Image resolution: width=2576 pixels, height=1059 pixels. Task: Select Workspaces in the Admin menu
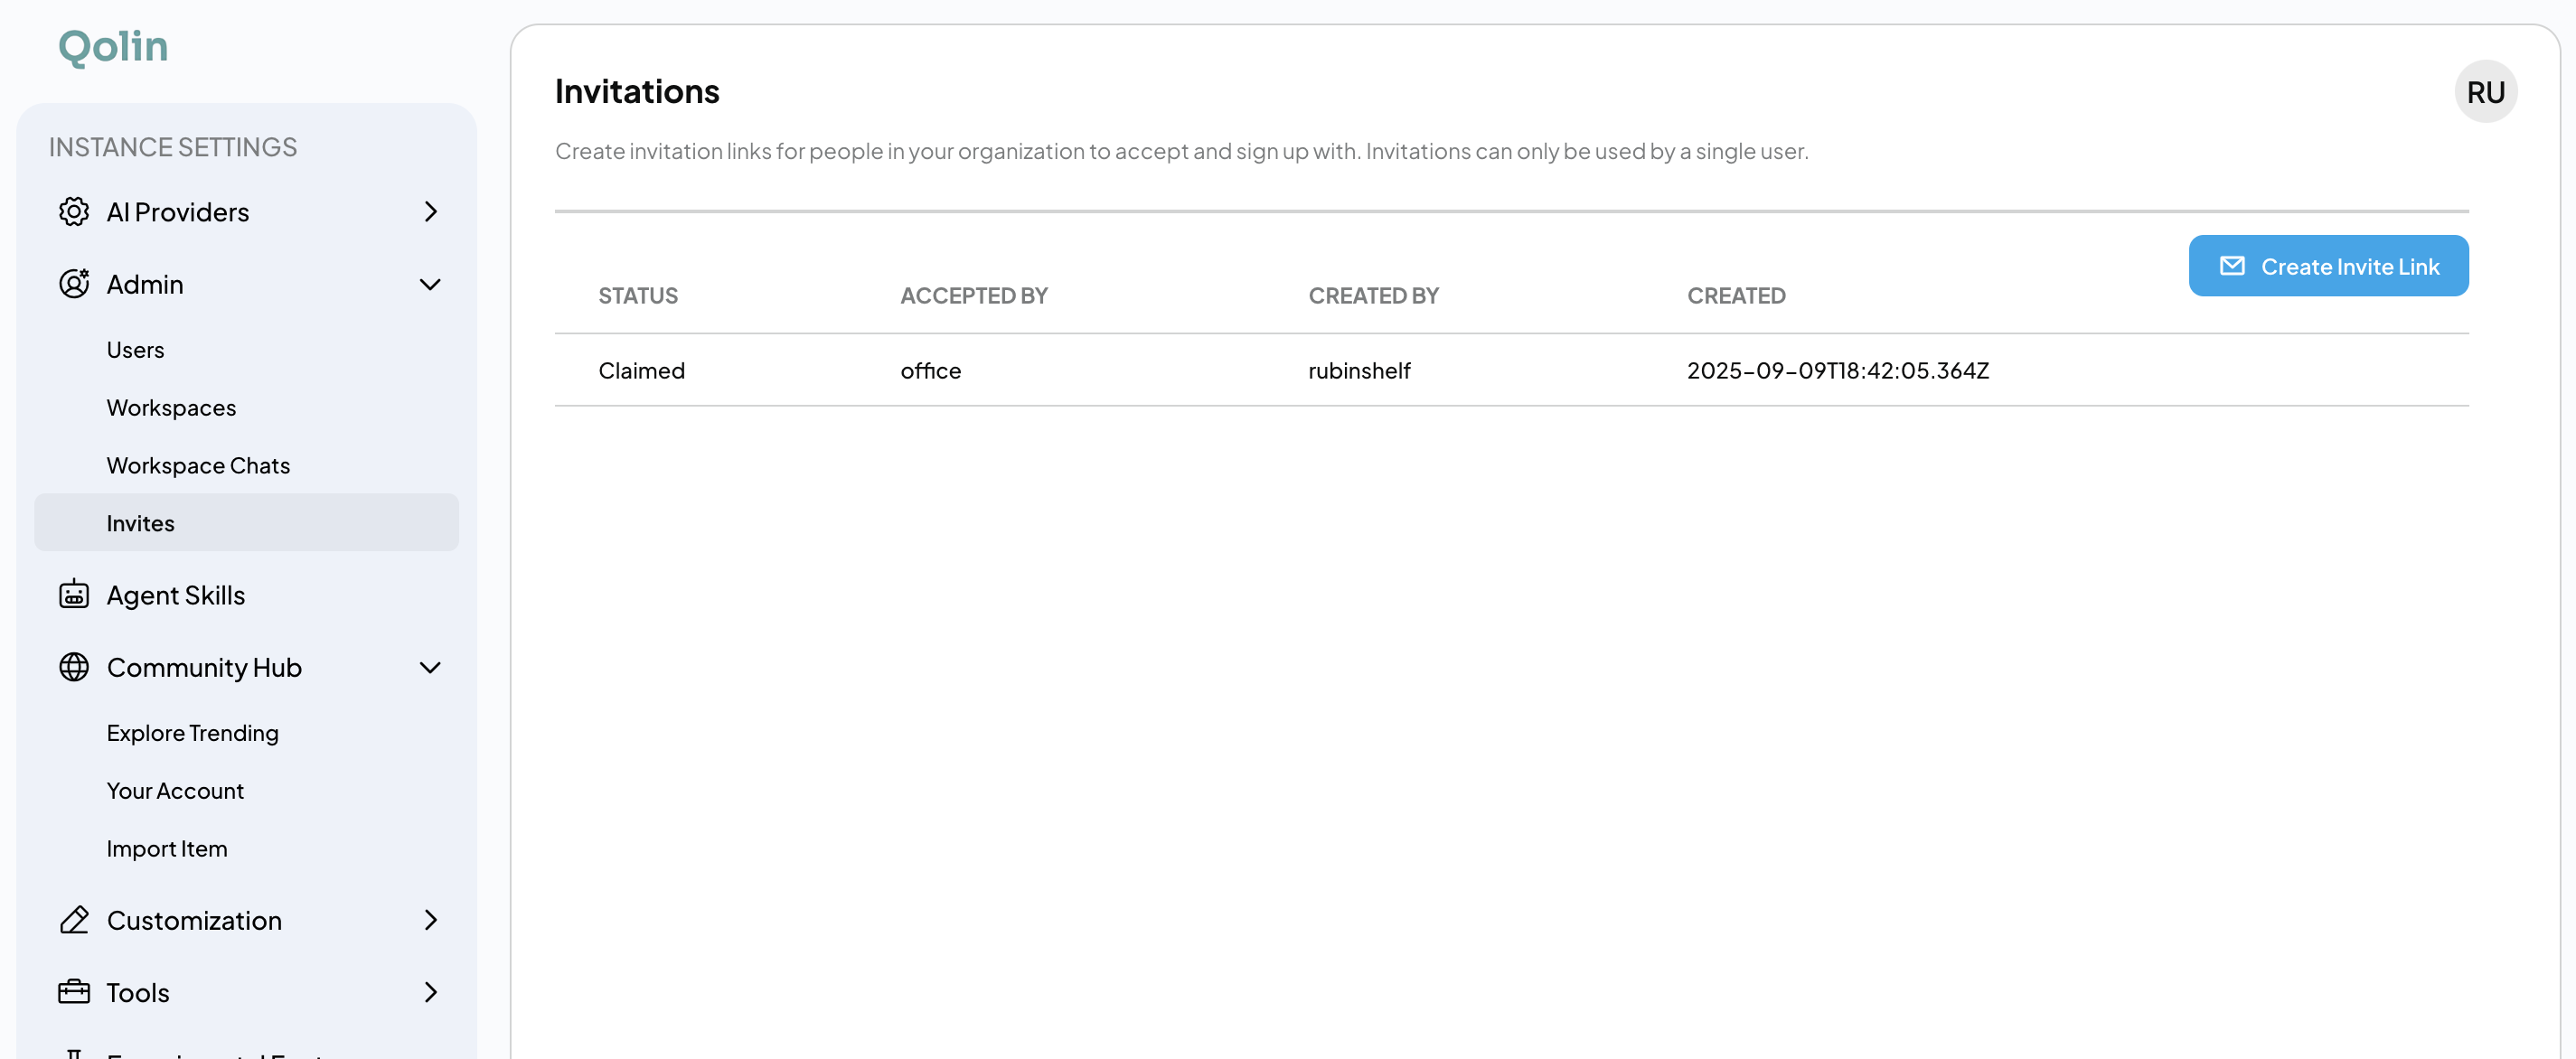[171, 407]
